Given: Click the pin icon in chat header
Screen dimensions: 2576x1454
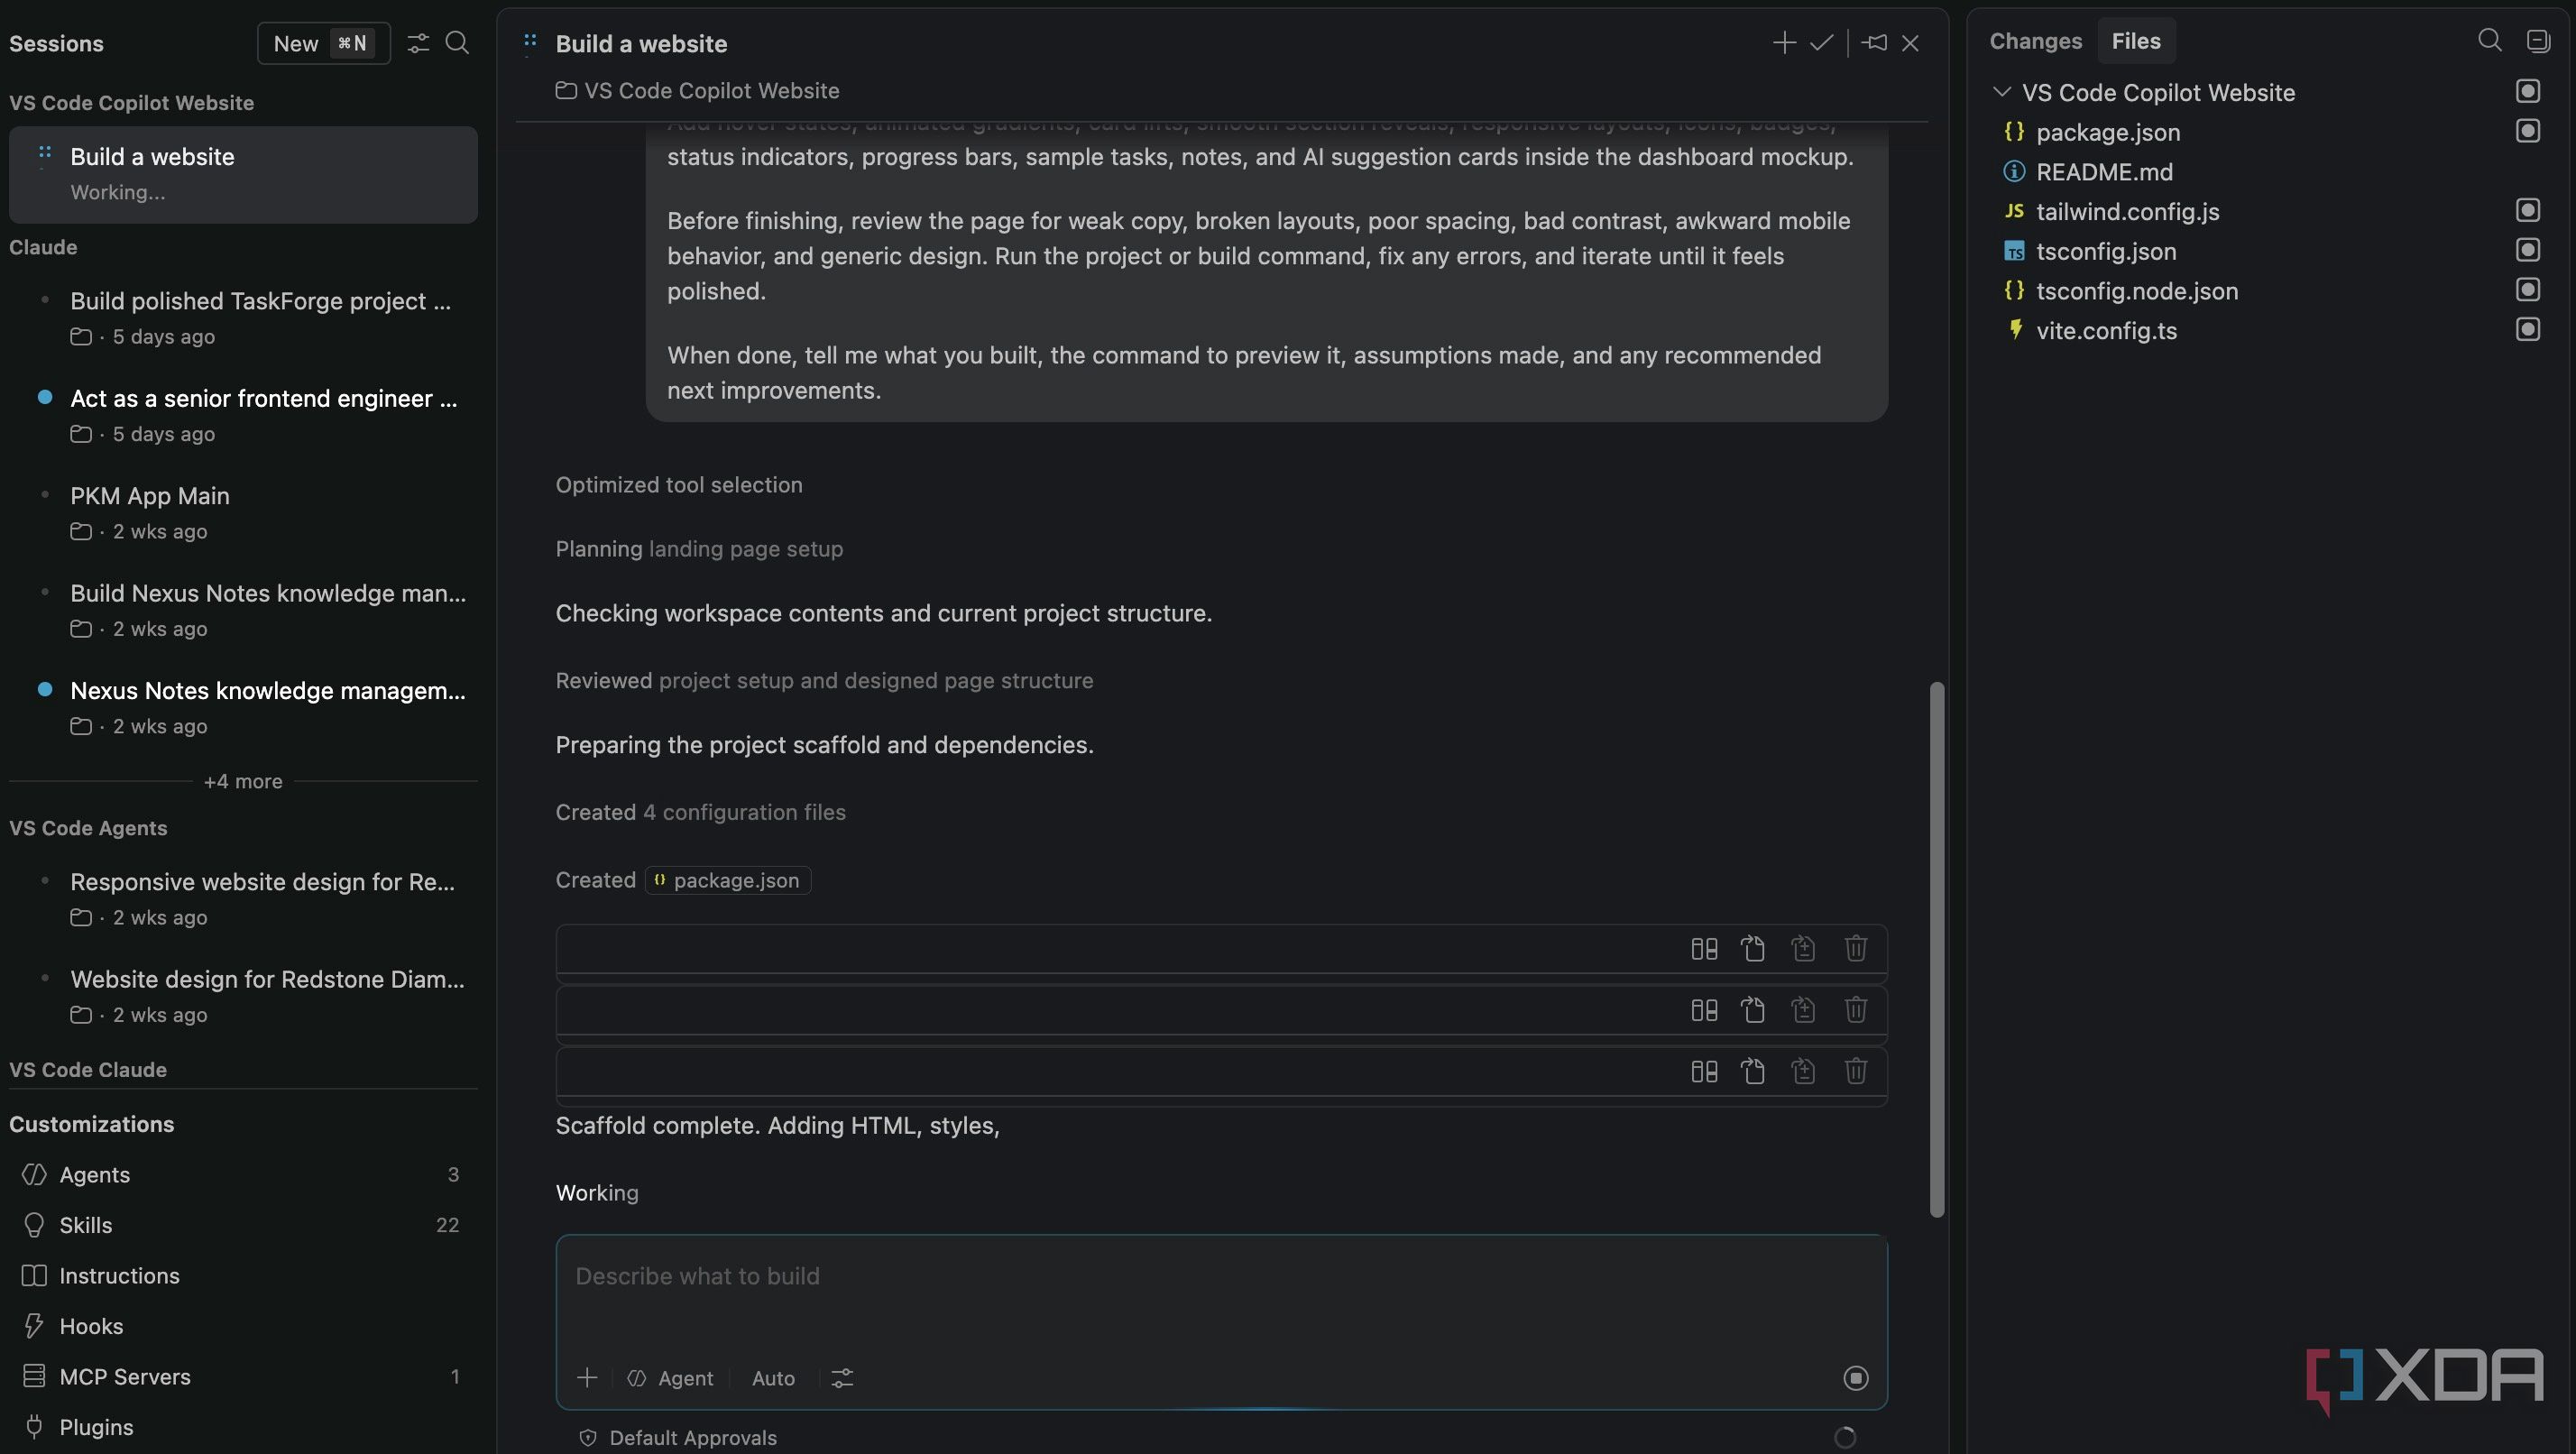Looking at the screenshot, I should tap(1875, 43).
